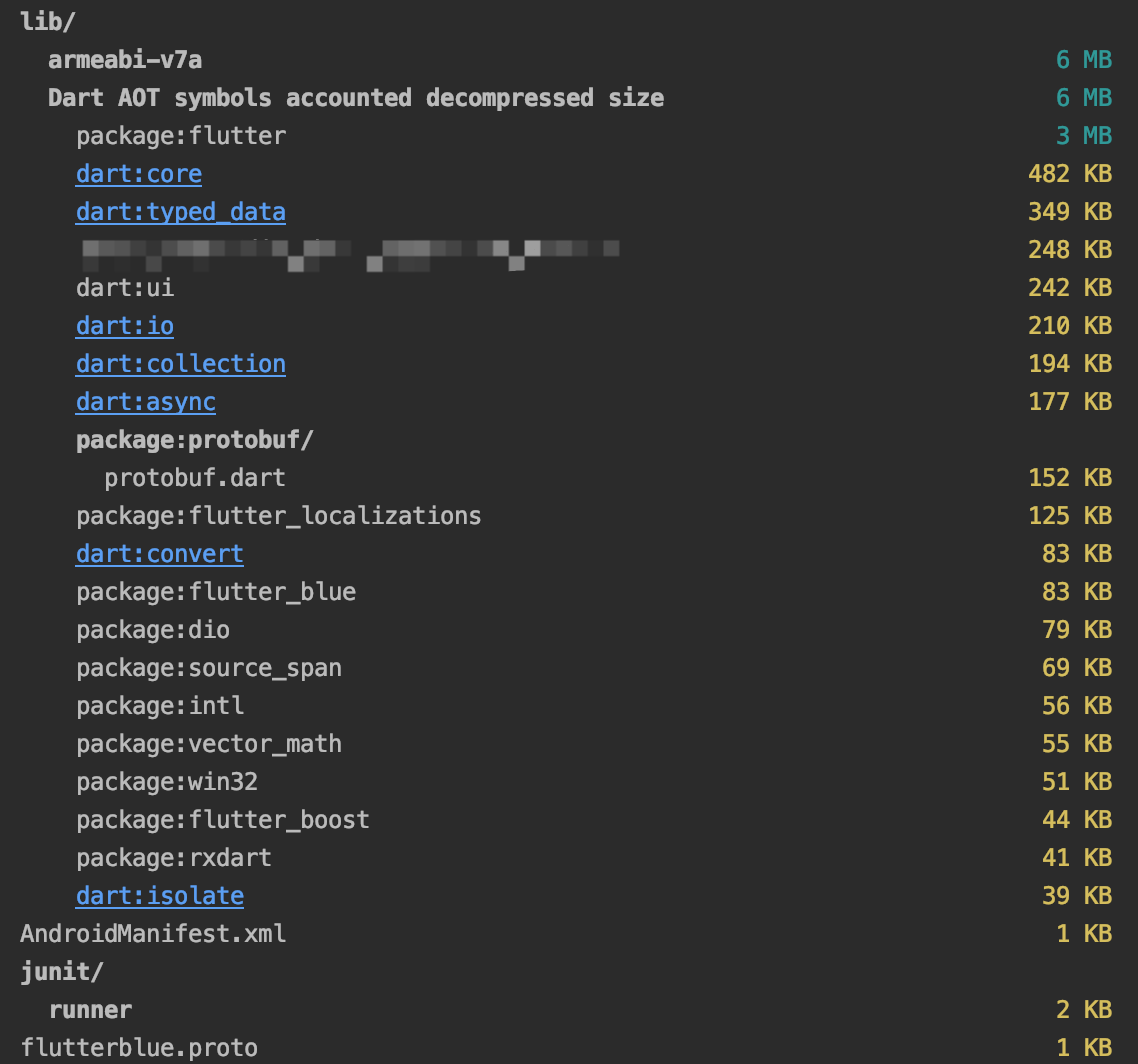Click the dart:typed_data link
1138x1064 pixels.
[180, 212]
